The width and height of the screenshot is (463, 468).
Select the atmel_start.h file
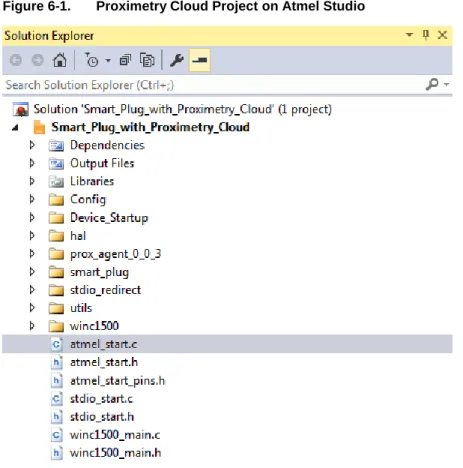tap(104, 362)
